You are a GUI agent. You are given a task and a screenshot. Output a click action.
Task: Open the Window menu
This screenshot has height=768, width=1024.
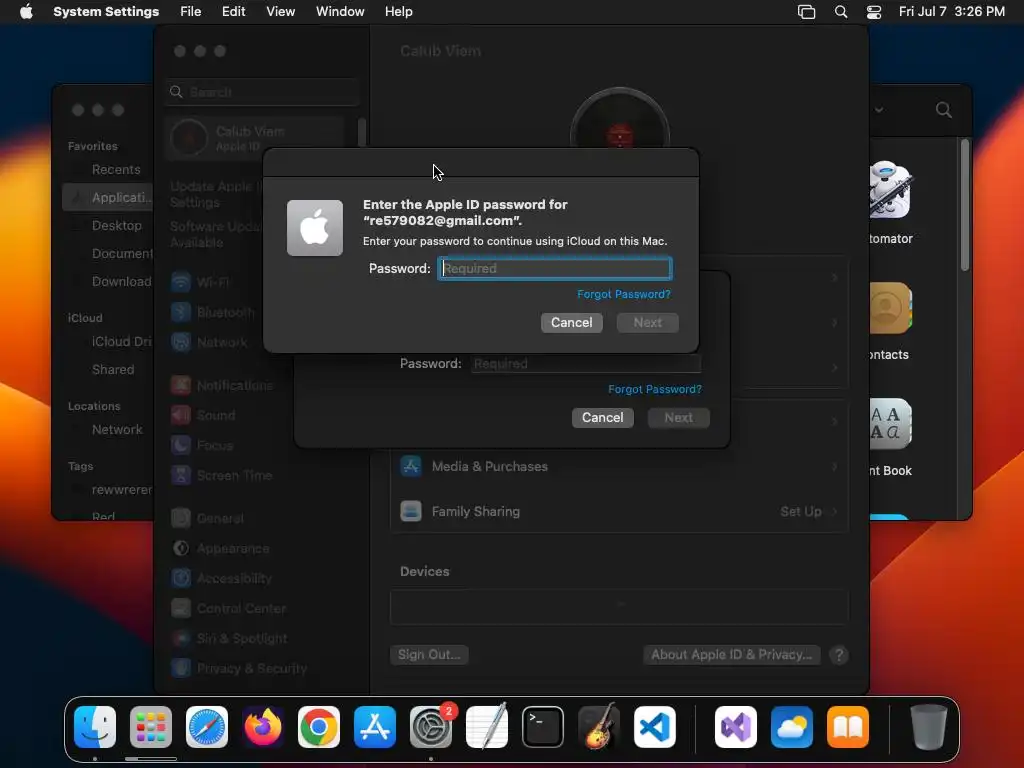pyautogui.click(x=340, y=12)
